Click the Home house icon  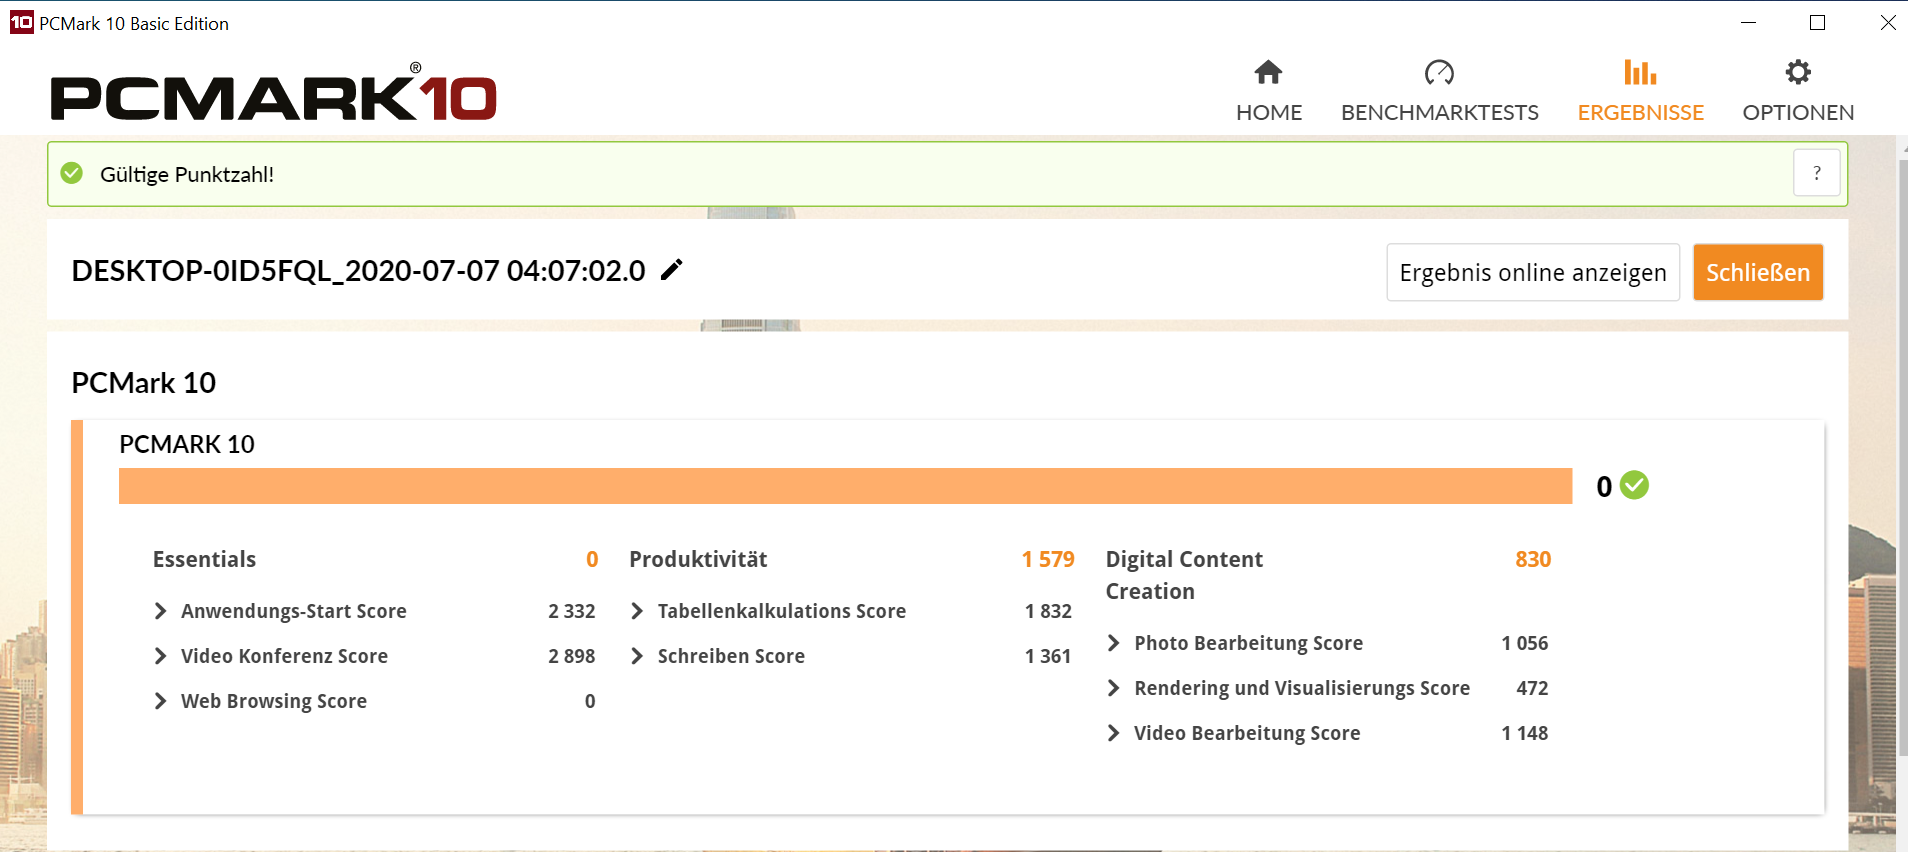pos(1268,72)
